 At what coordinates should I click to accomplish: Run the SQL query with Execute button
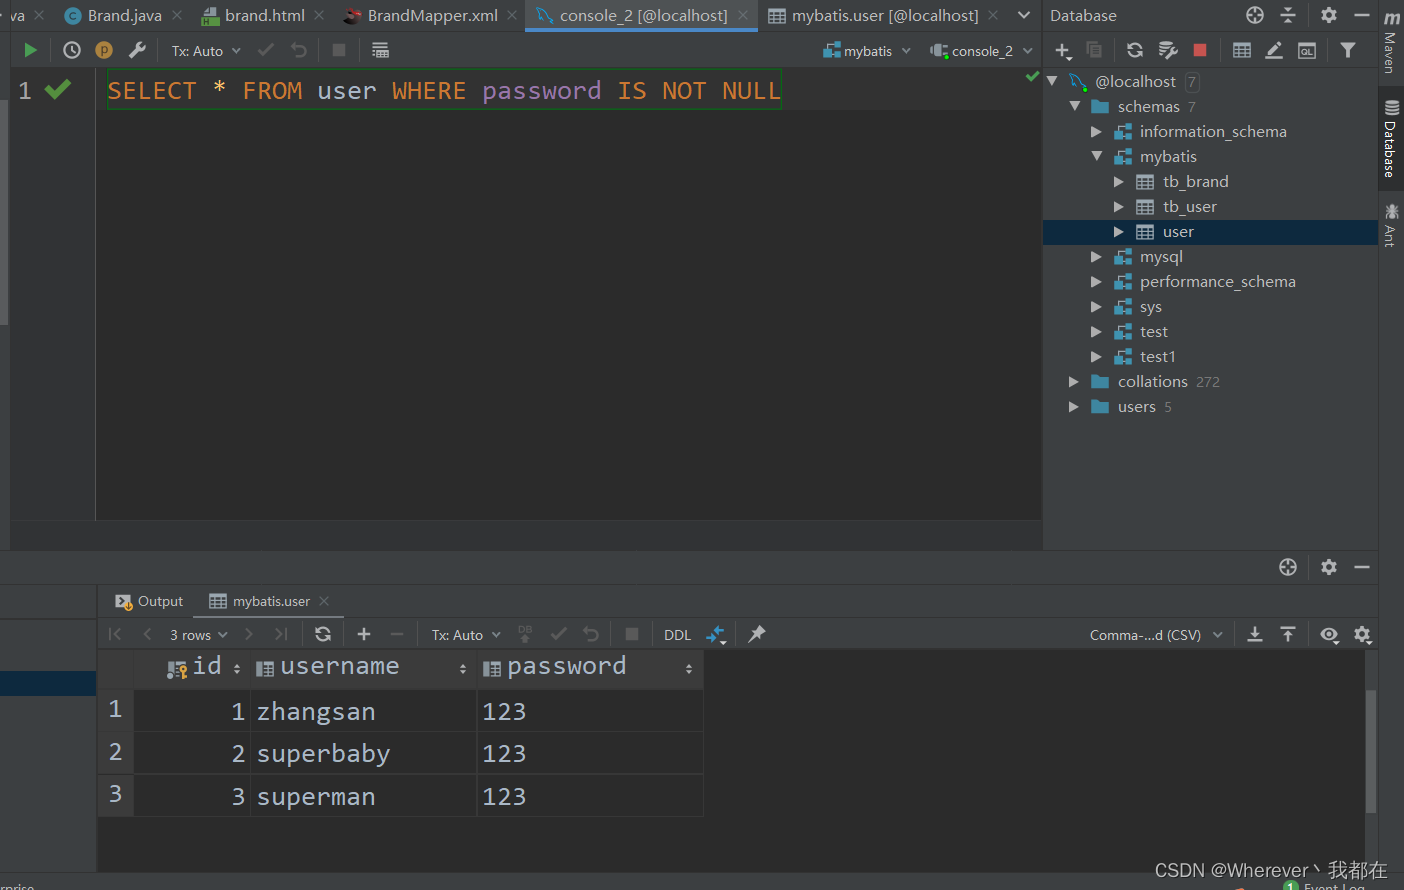(x=30, y=50)
